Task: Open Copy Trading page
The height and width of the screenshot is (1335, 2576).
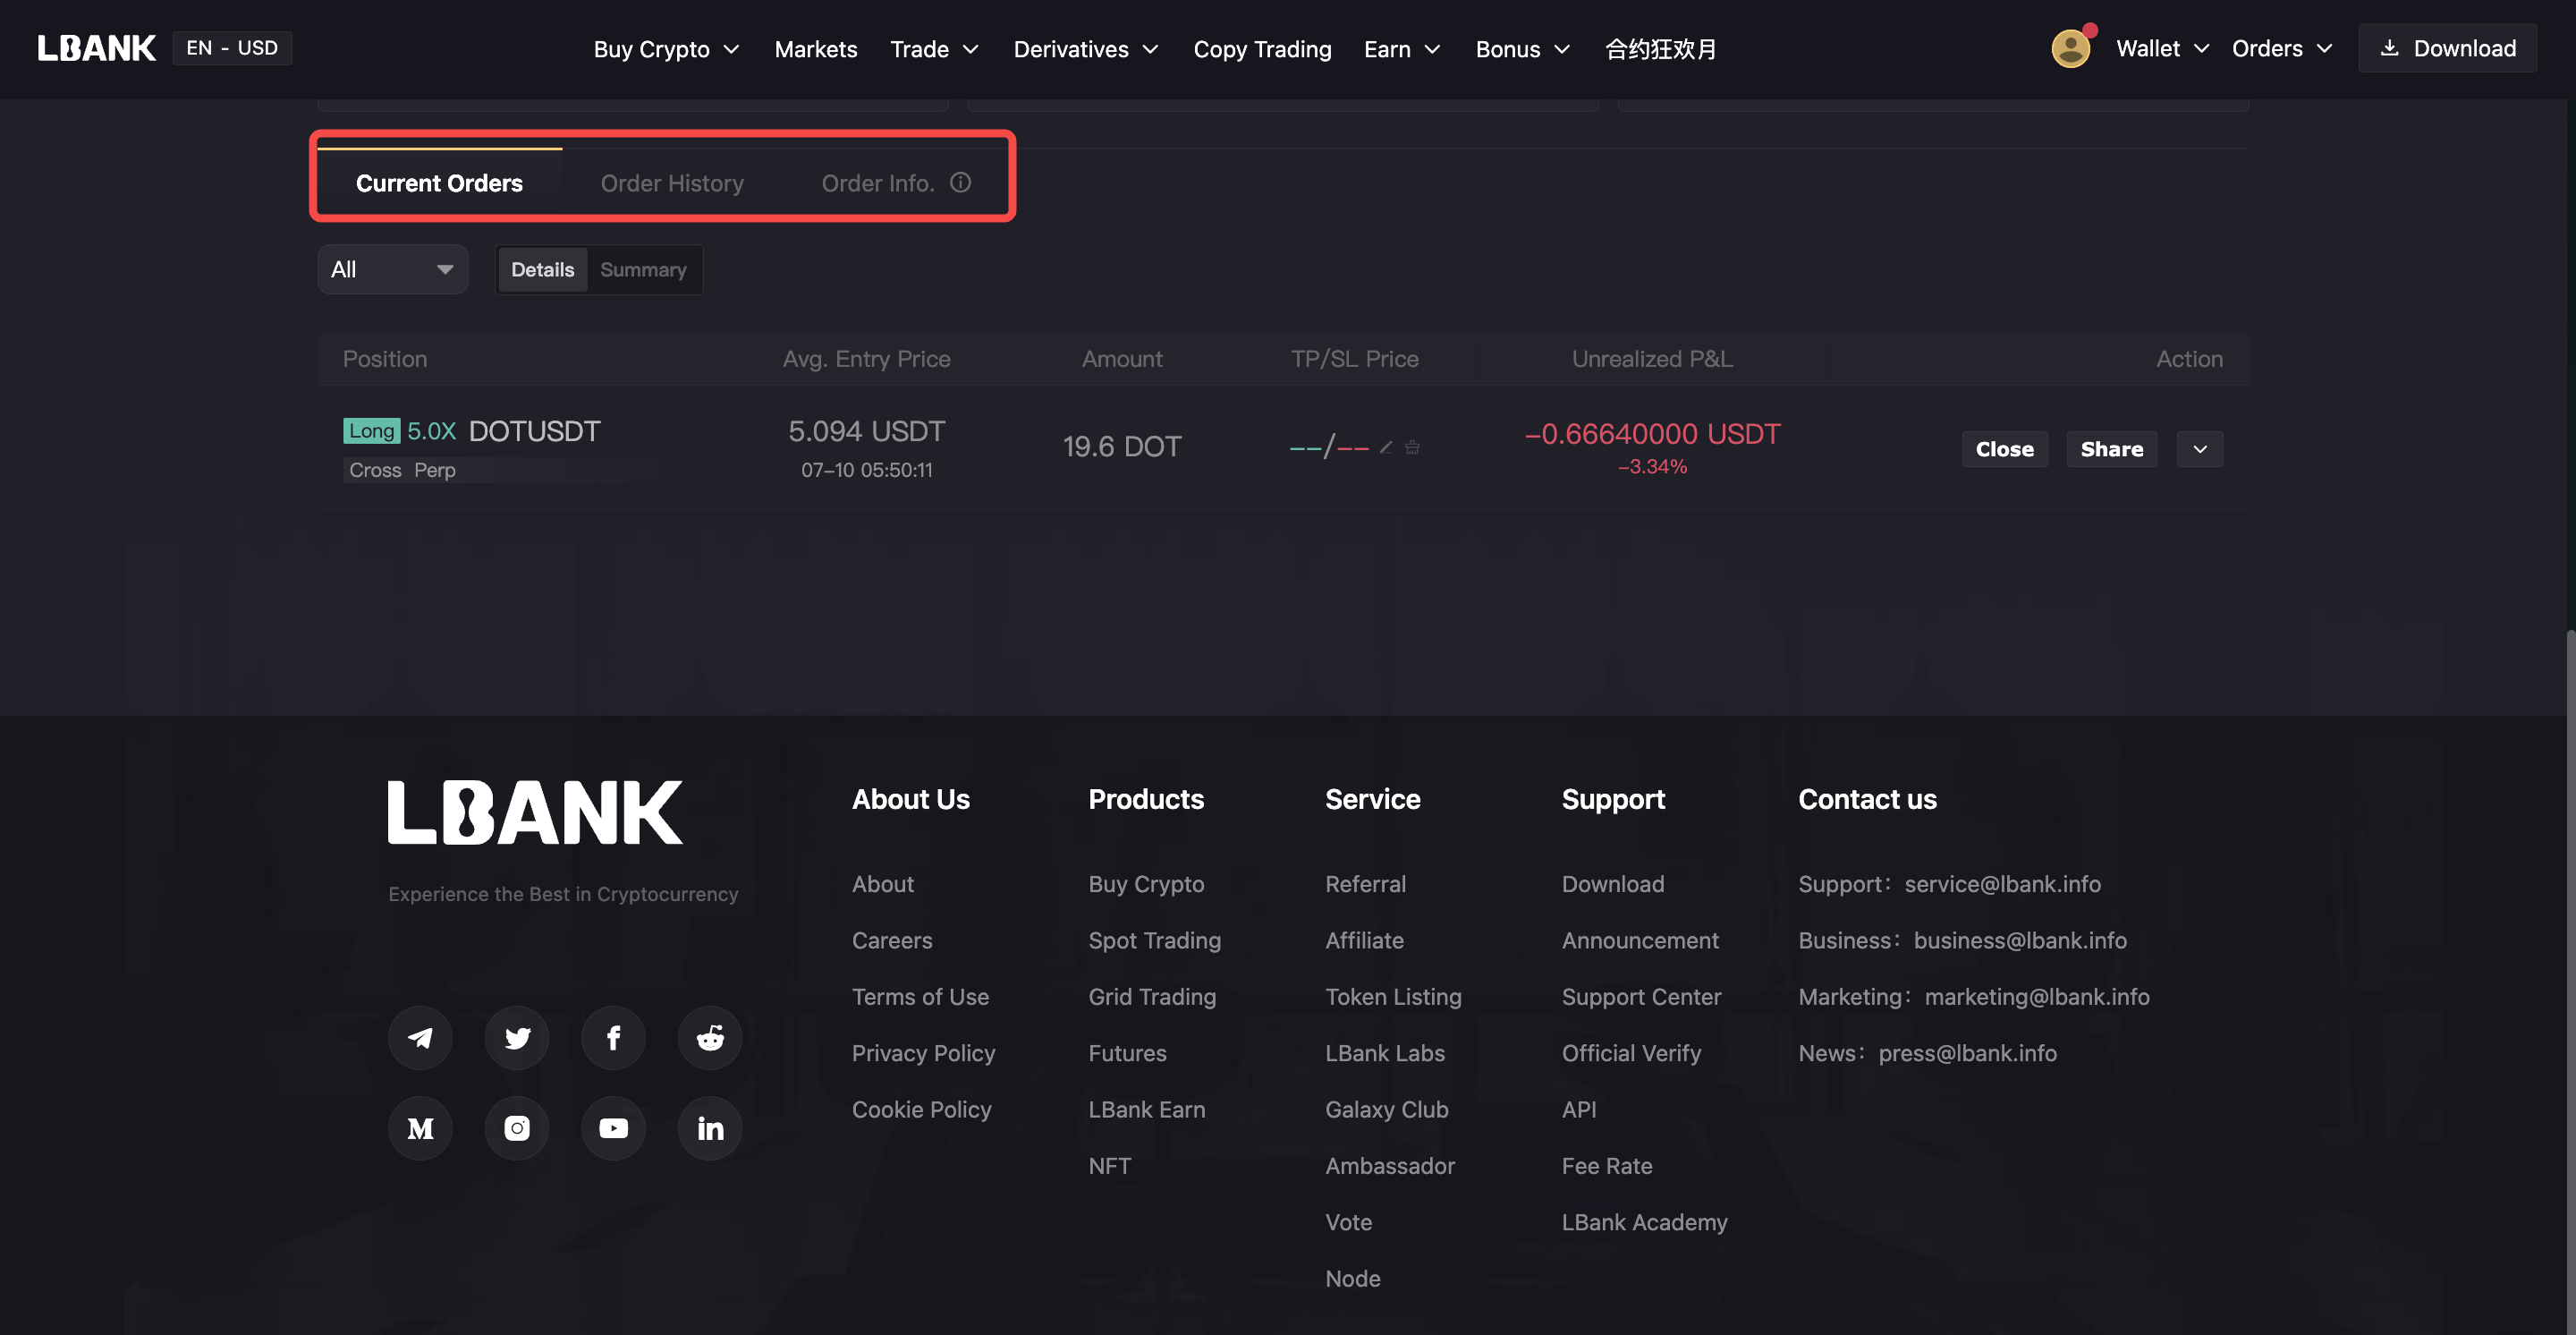Action: [x=1262, y=49]
